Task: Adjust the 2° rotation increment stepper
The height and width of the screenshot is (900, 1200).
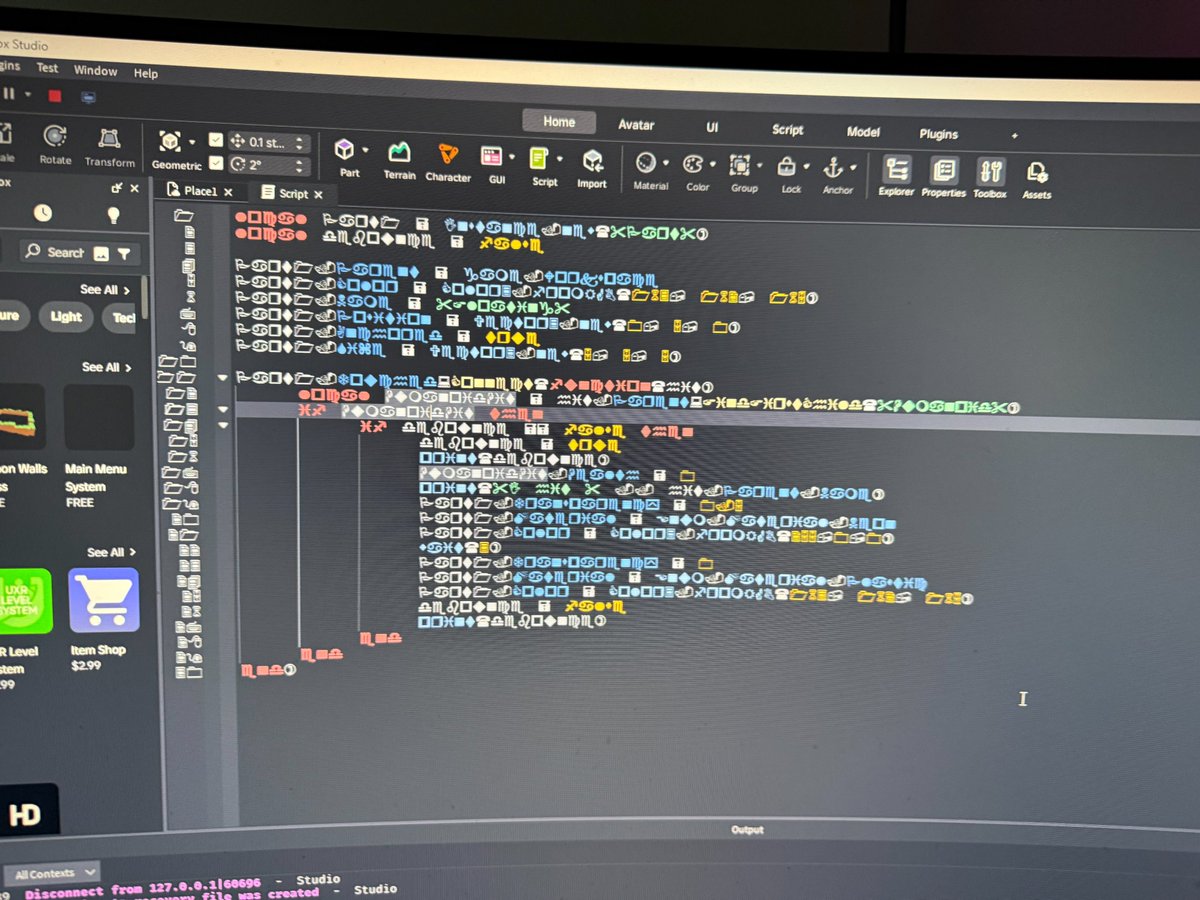Action: coord(299,167)
